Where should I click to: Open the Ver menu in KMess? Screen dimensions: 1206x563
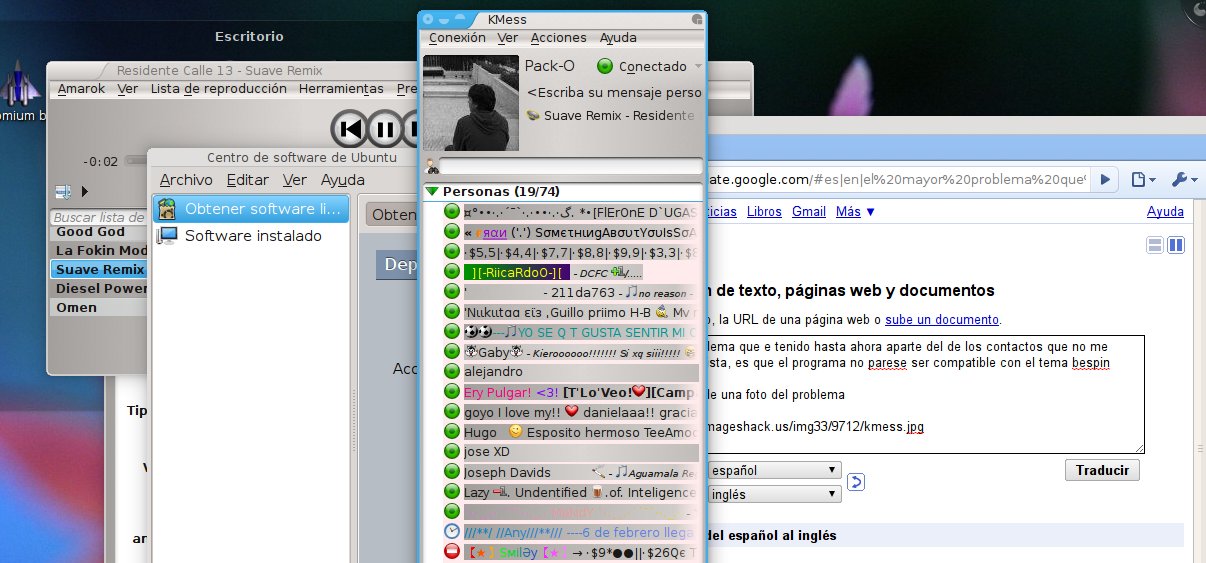click(x=508, y=38)
